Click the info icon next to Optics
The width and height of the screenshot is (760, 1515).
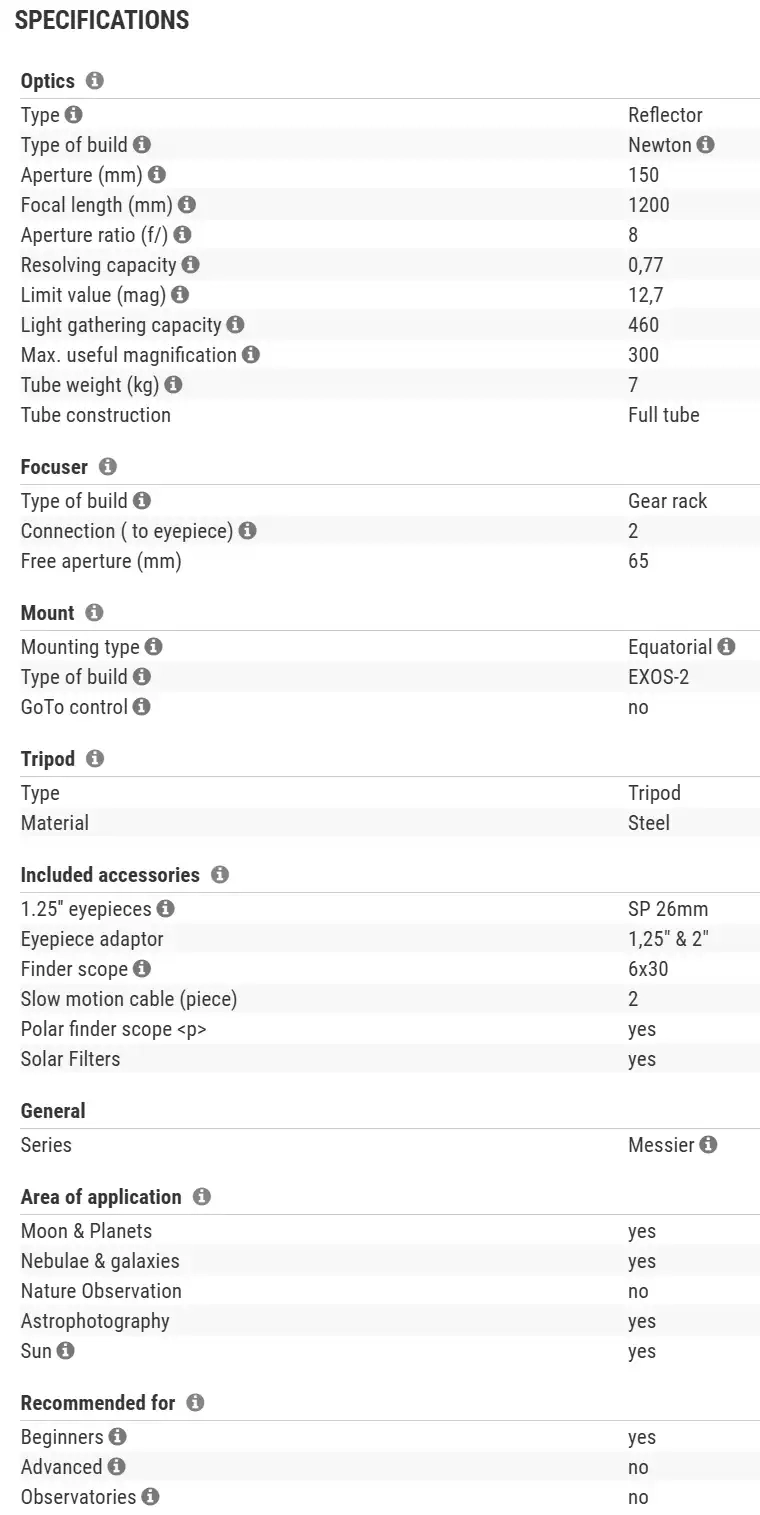(95, 81)
